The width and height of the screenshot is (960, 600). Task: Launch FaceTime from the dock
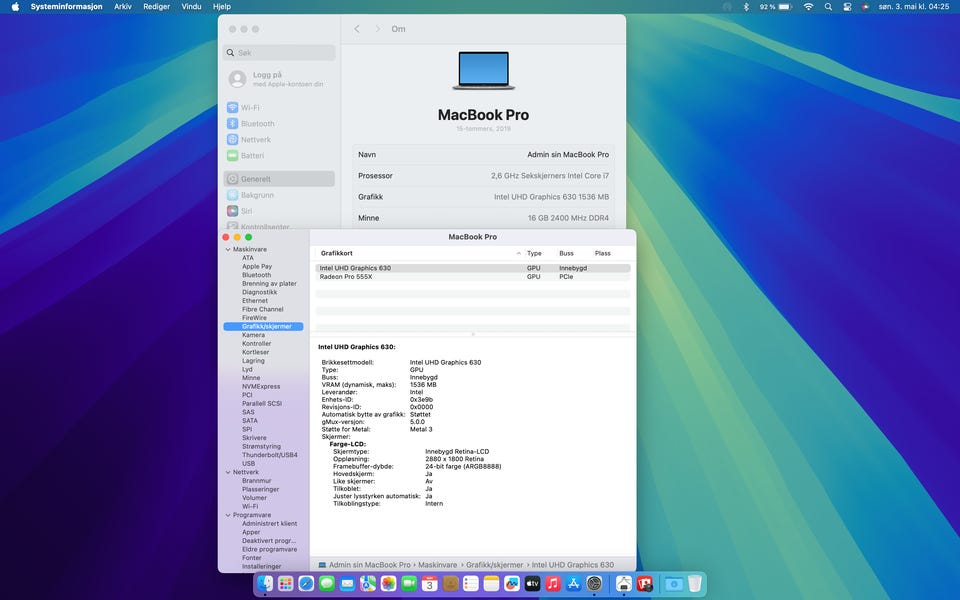[409, 583]
